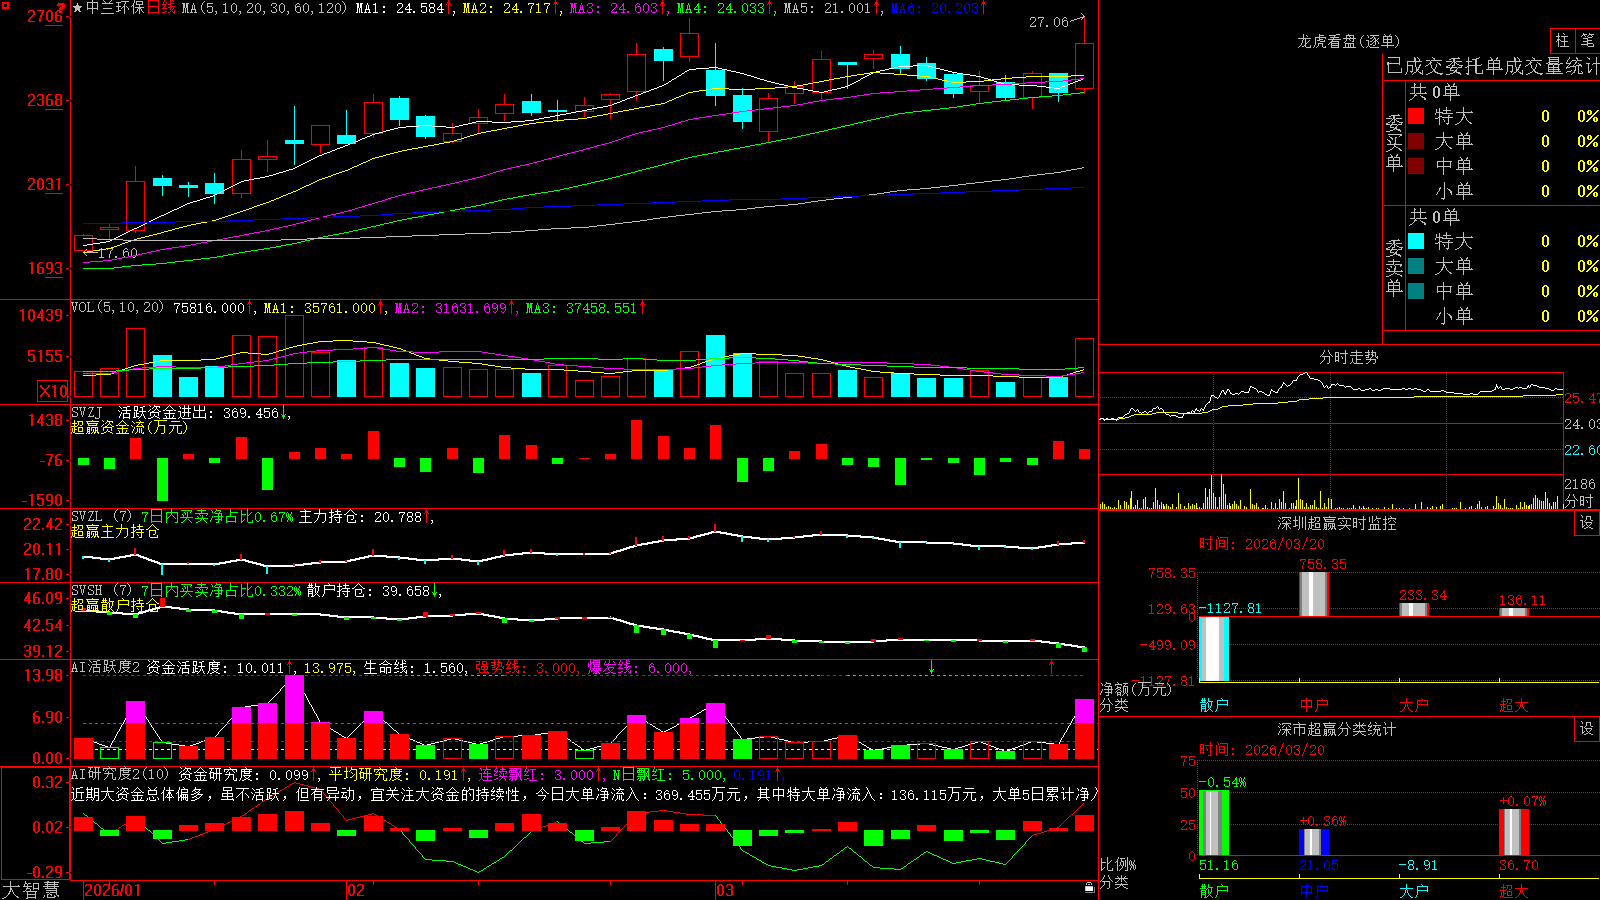1600x900 pixels.
Task: Click the teal 大单 sell-order swatch
Action: pos(1416,266)
